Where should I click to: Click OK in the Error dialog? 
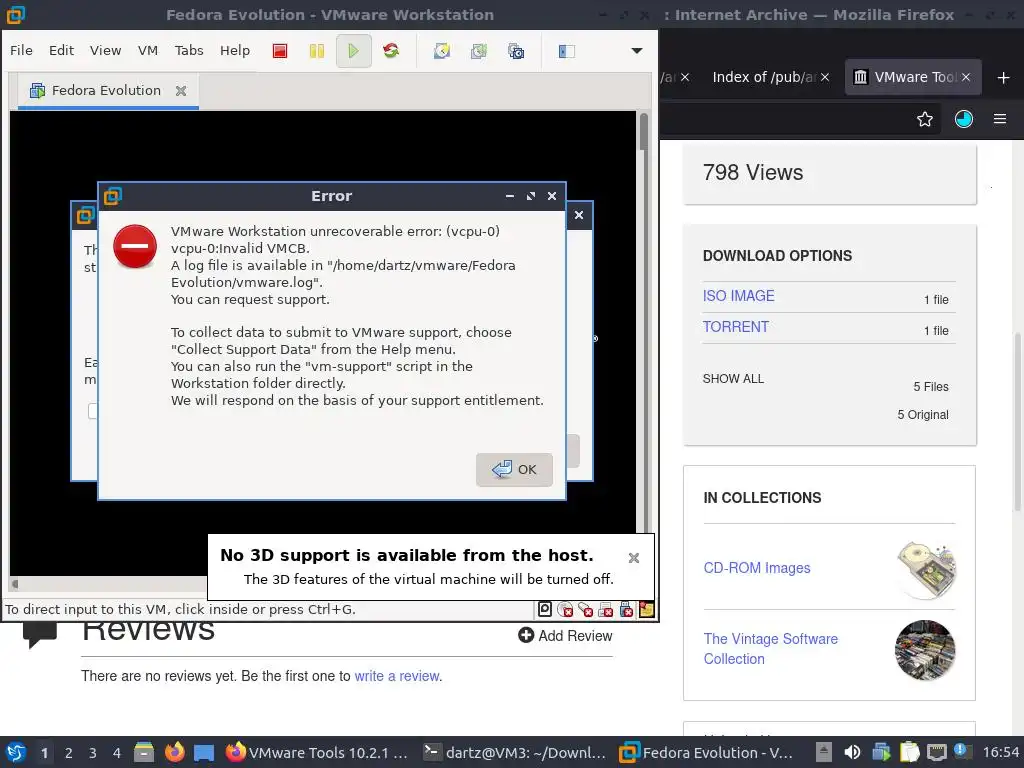pos(514,470)
